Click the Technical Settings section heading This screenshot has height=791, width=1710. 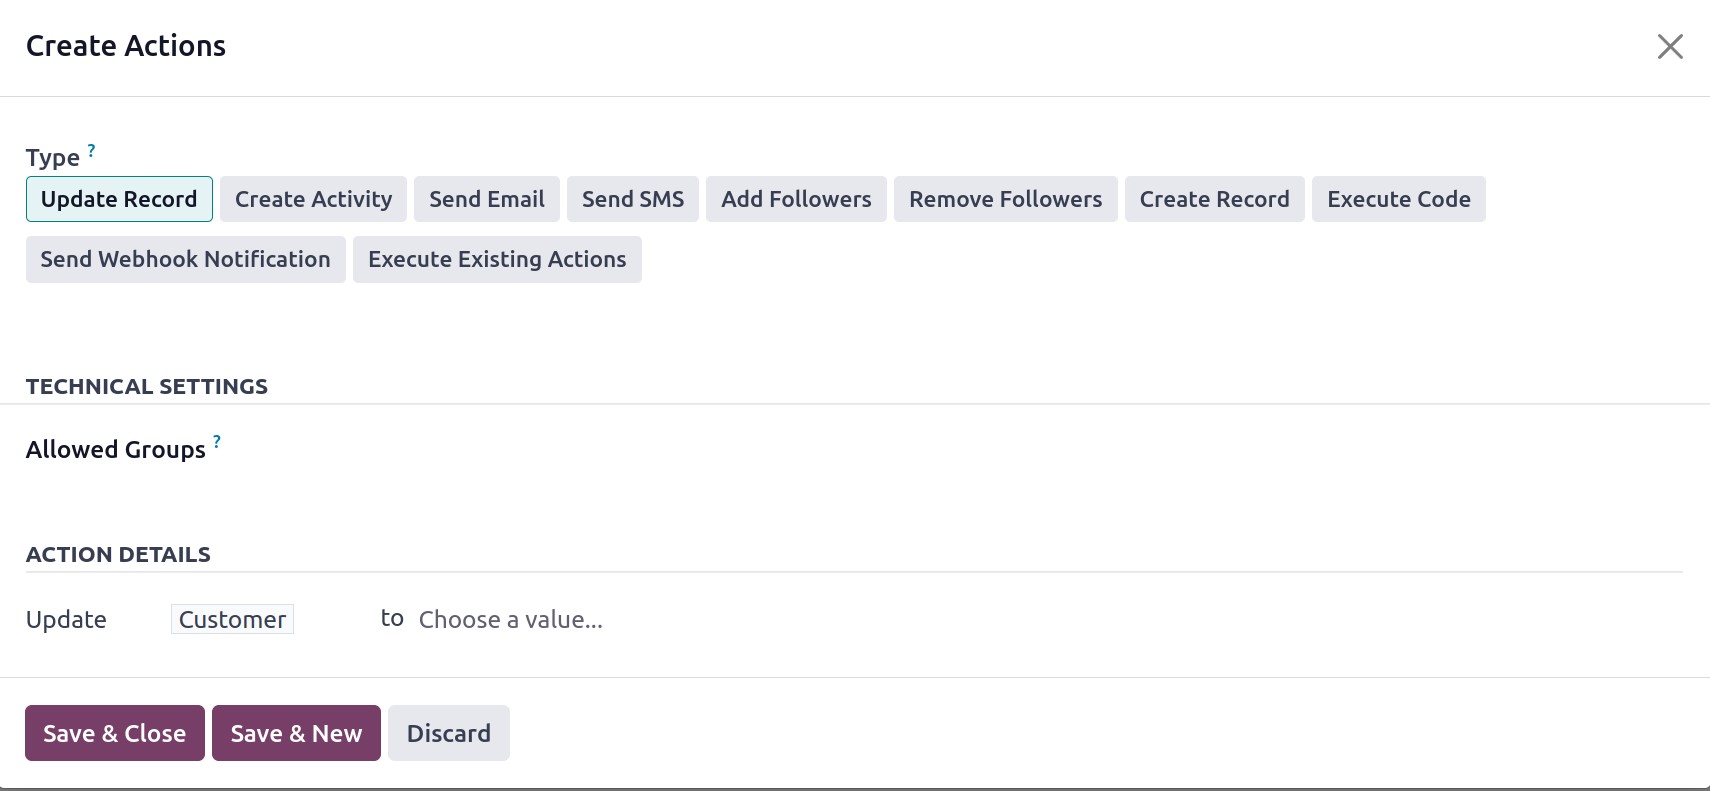147,386
